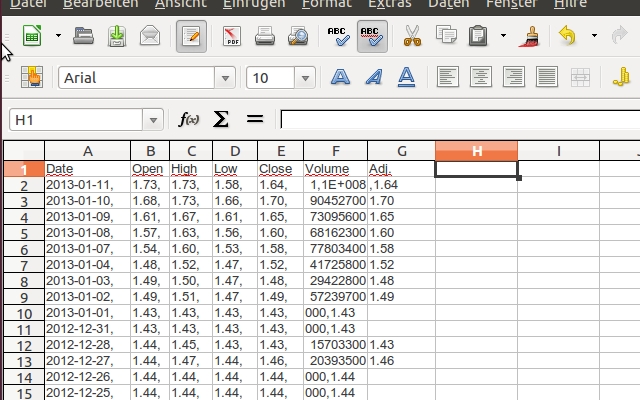640x400 pixels.
Task: Click the Print icon
Action: pyautogui.click(x=265, y=38)
